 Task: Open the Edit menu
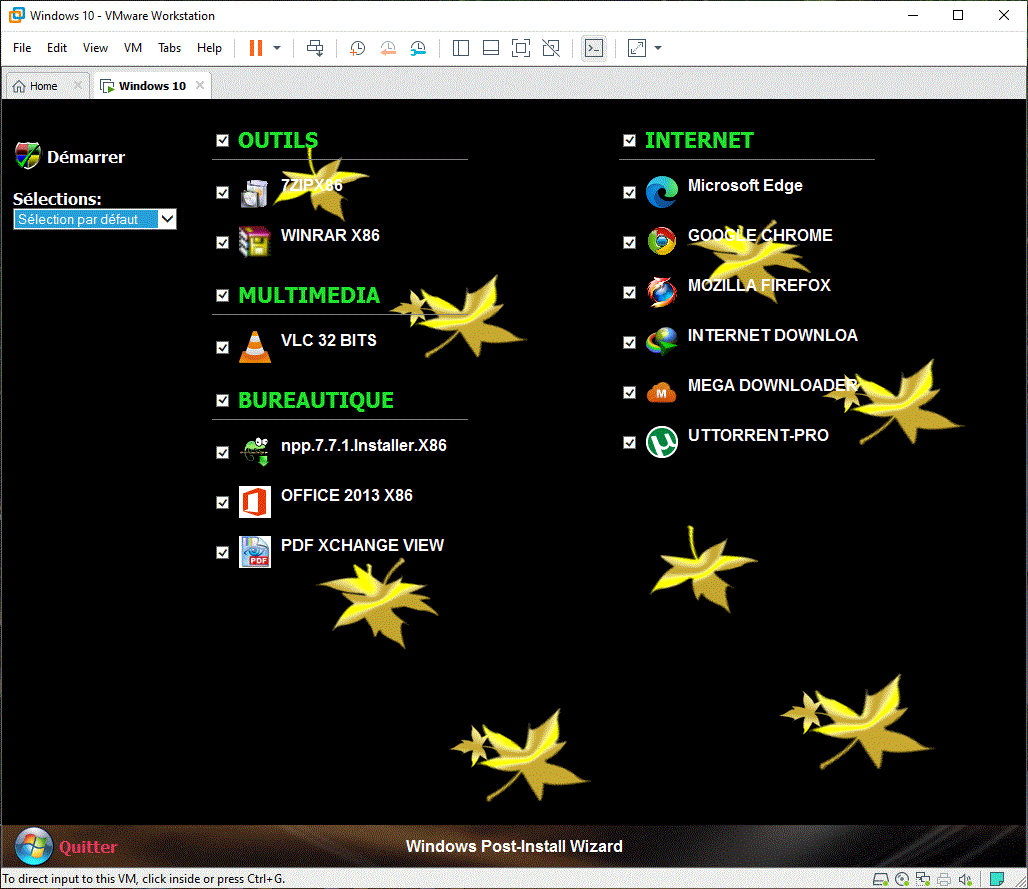[56, 48]
